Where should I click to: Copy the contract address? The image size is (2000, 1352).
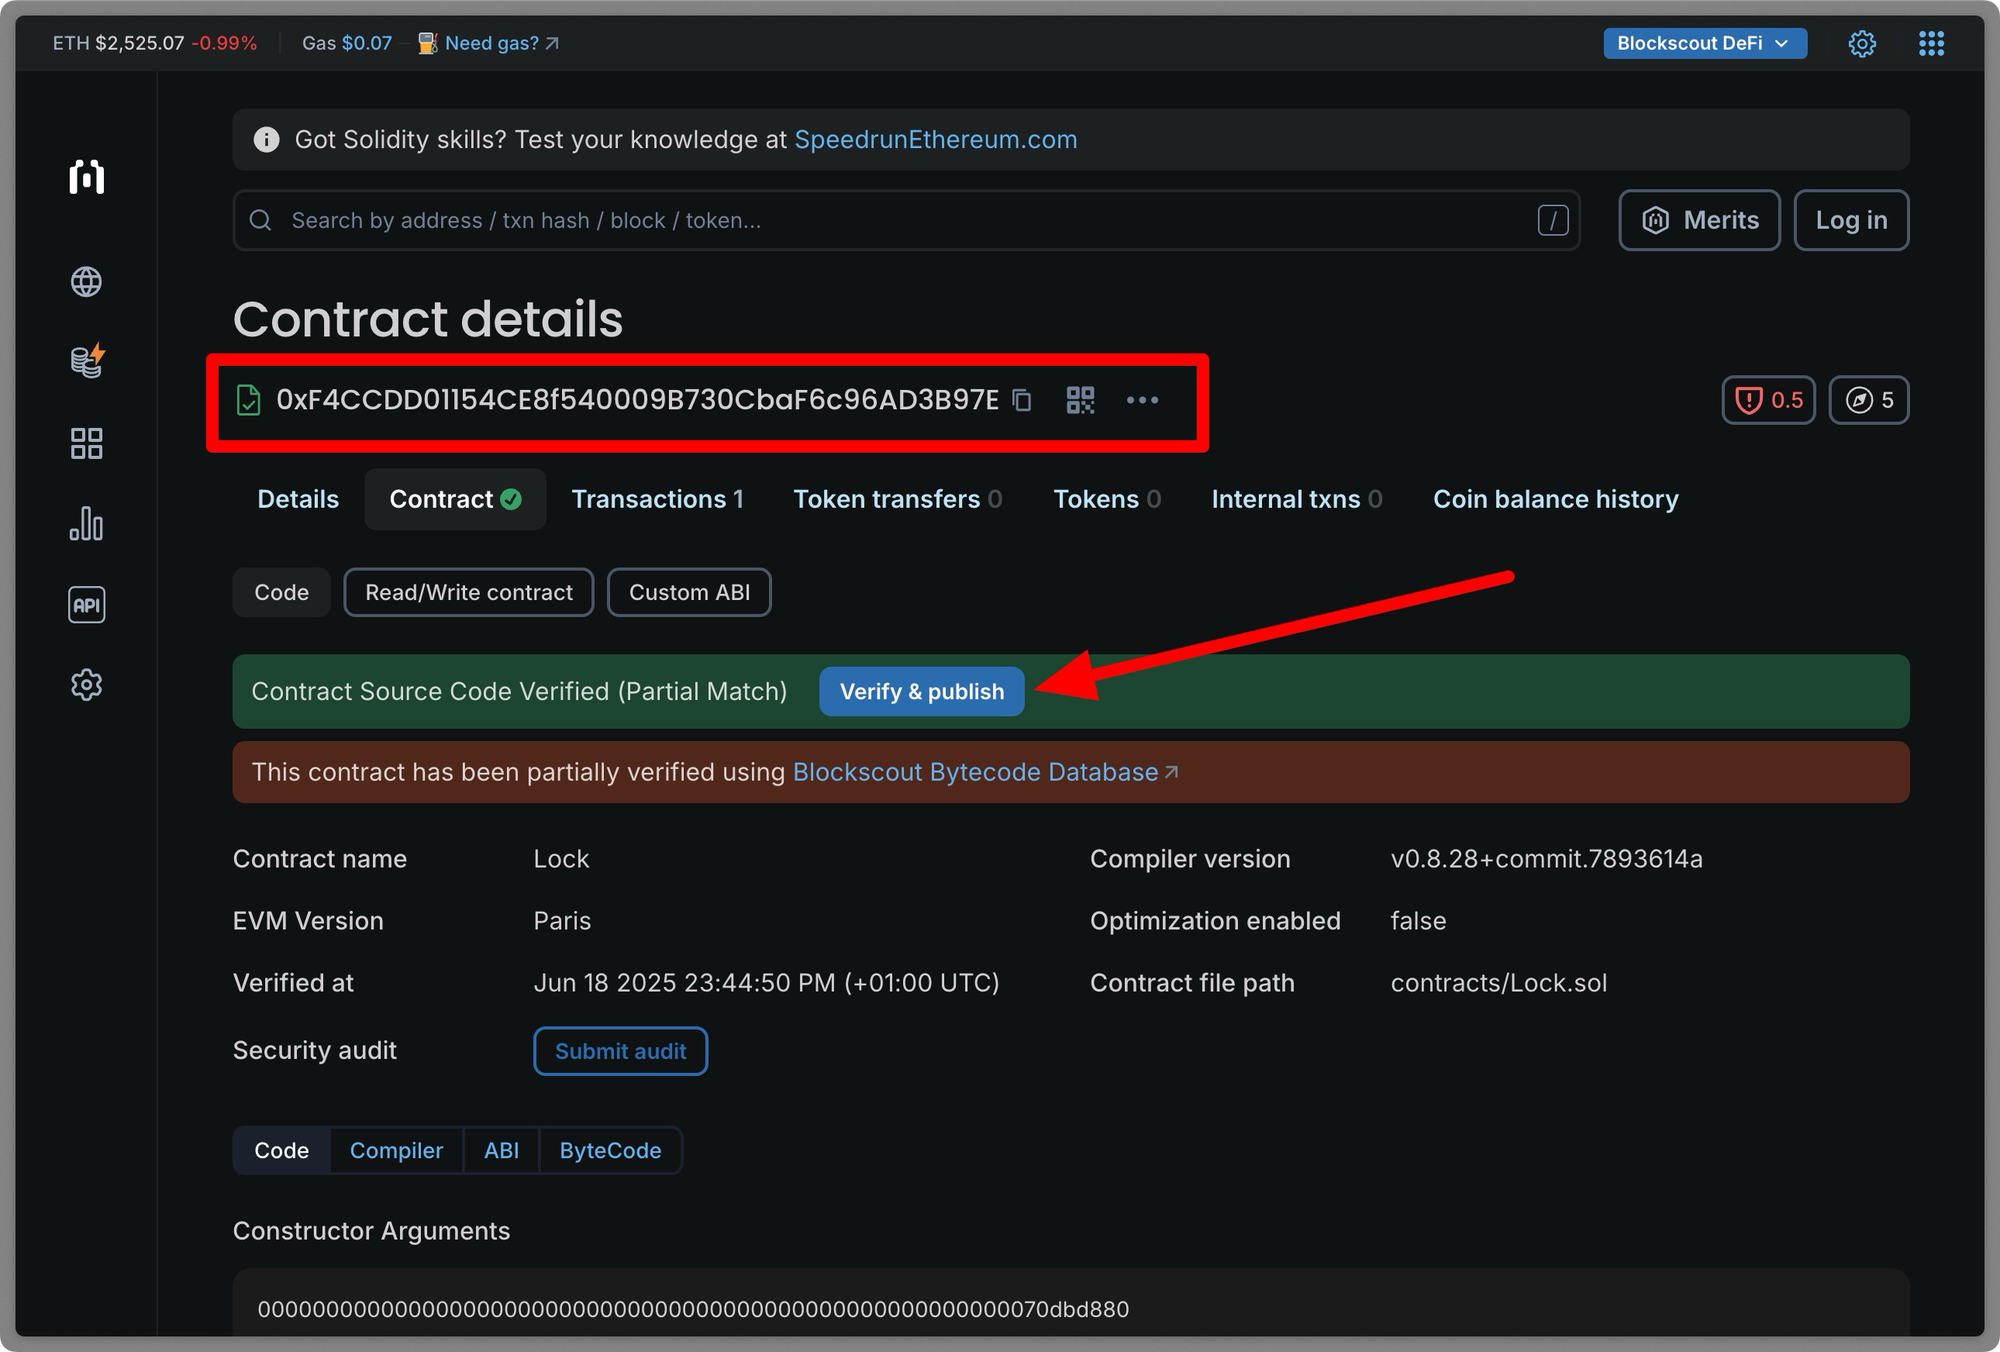pos(1022,400)
